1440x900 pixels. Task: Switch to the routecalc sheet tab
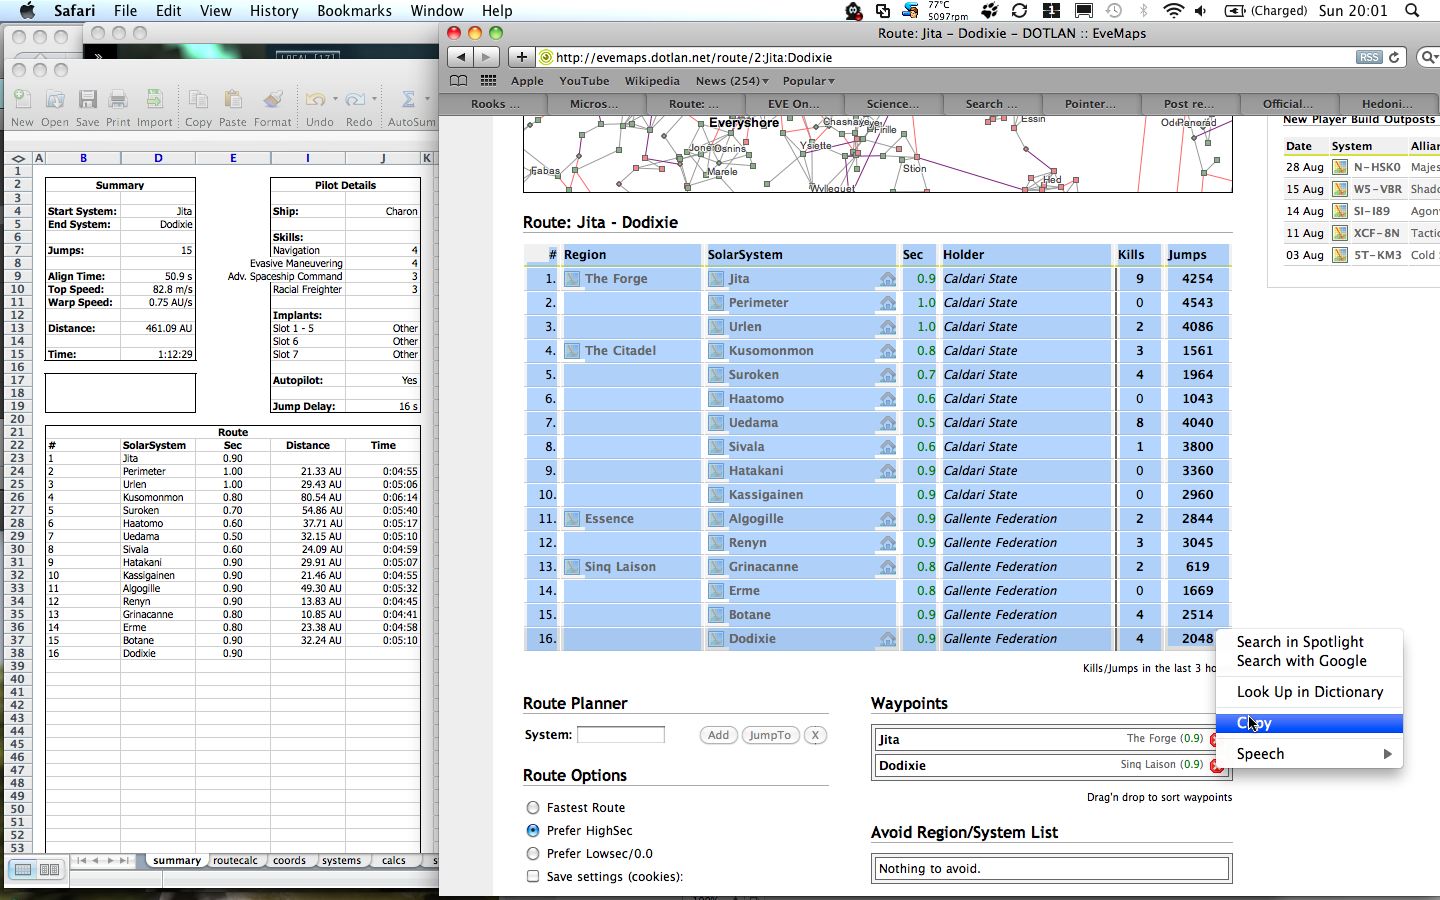pyautogui.click(x=235, y=861)
